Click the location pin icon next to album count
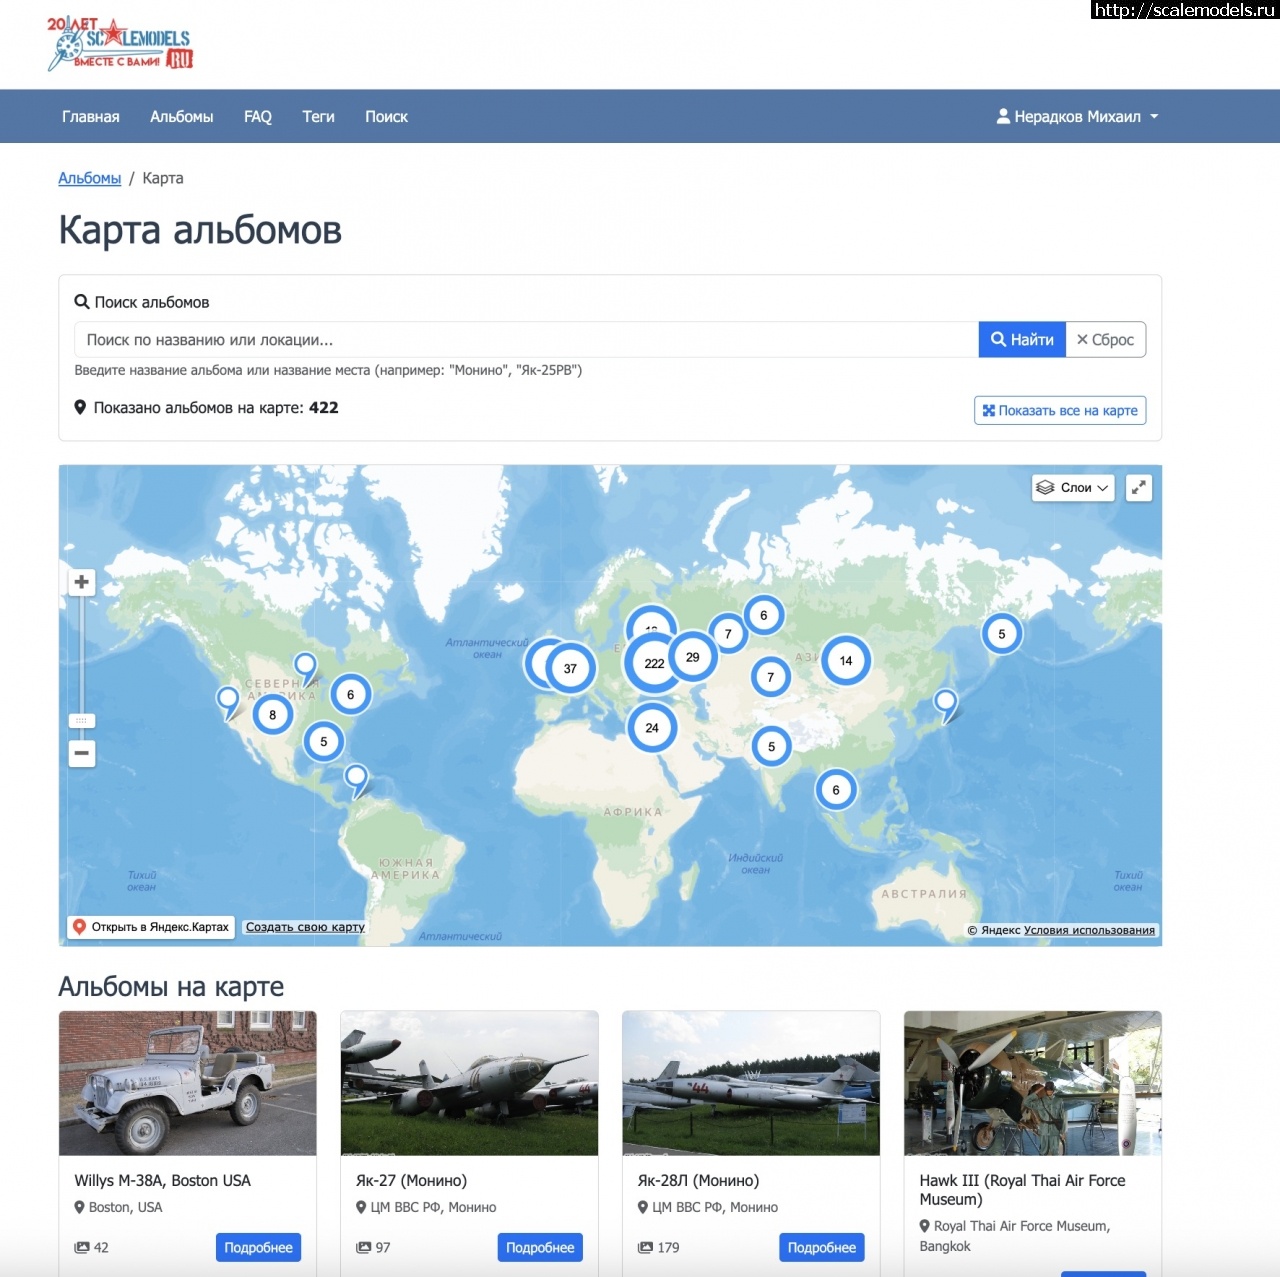The height and width of the screenshot is (1277, 1280). tap(80, 407)
